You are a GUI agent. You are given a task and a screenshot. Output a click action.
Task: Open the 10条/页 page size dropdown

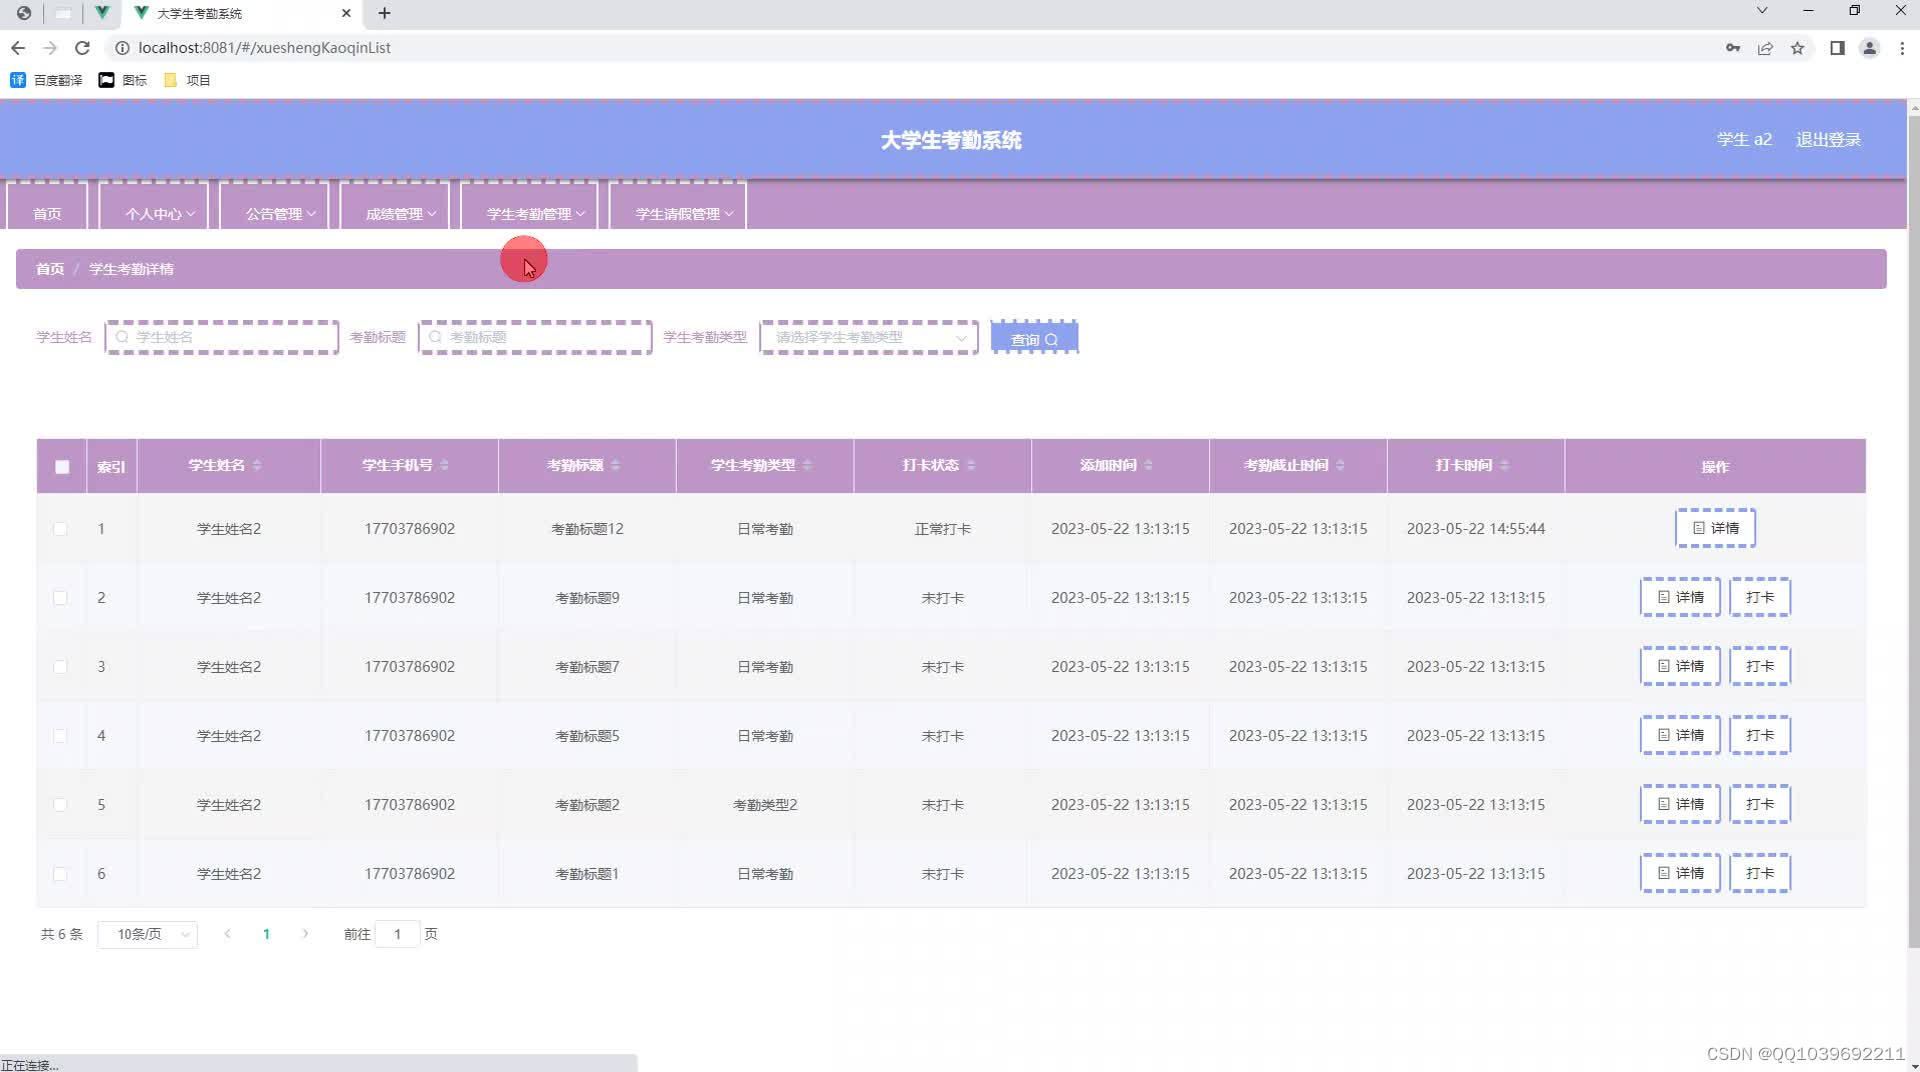pyautogui.click(x=148, y=934)
